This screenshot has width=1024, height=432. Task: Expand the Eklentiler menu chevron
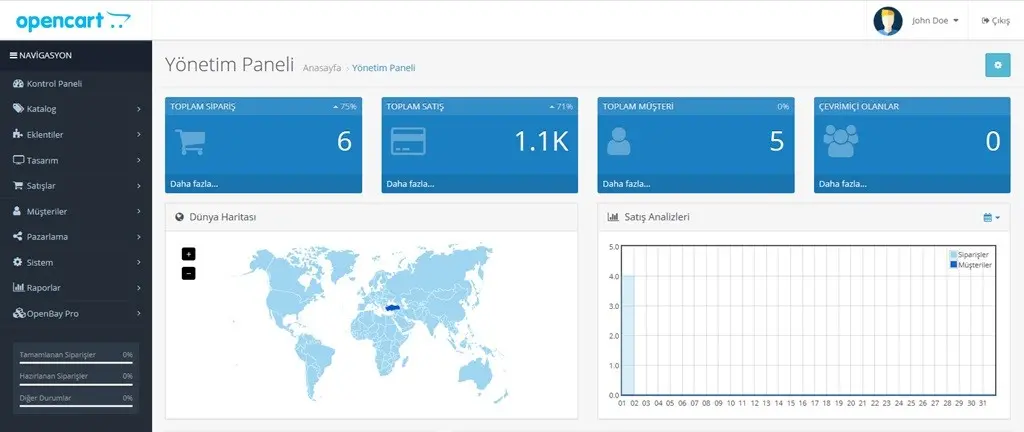pyautogui.click(x=139, y=134)
